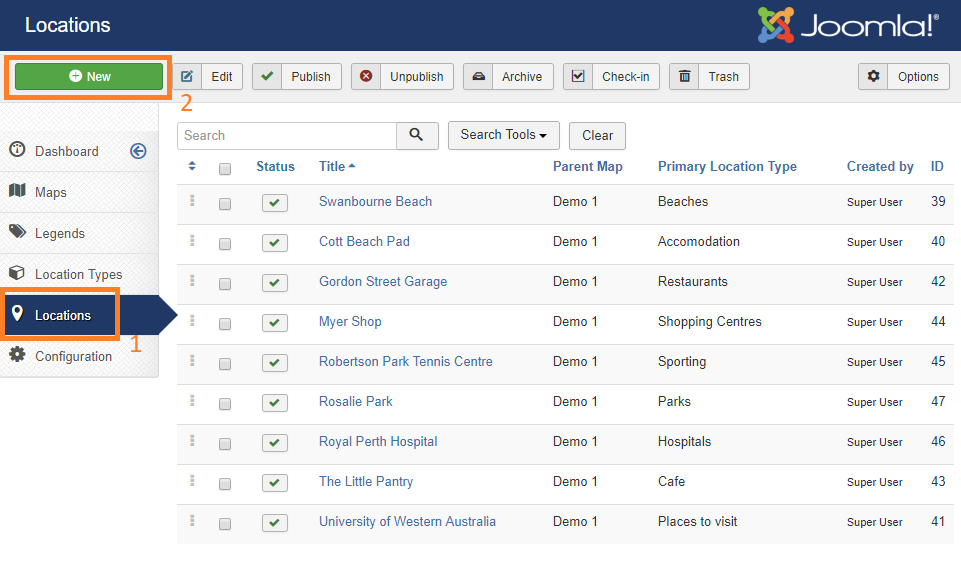Check the select-all checkbox in header
The width and height of the screenshot is (961, 565).
click(225, 169)
